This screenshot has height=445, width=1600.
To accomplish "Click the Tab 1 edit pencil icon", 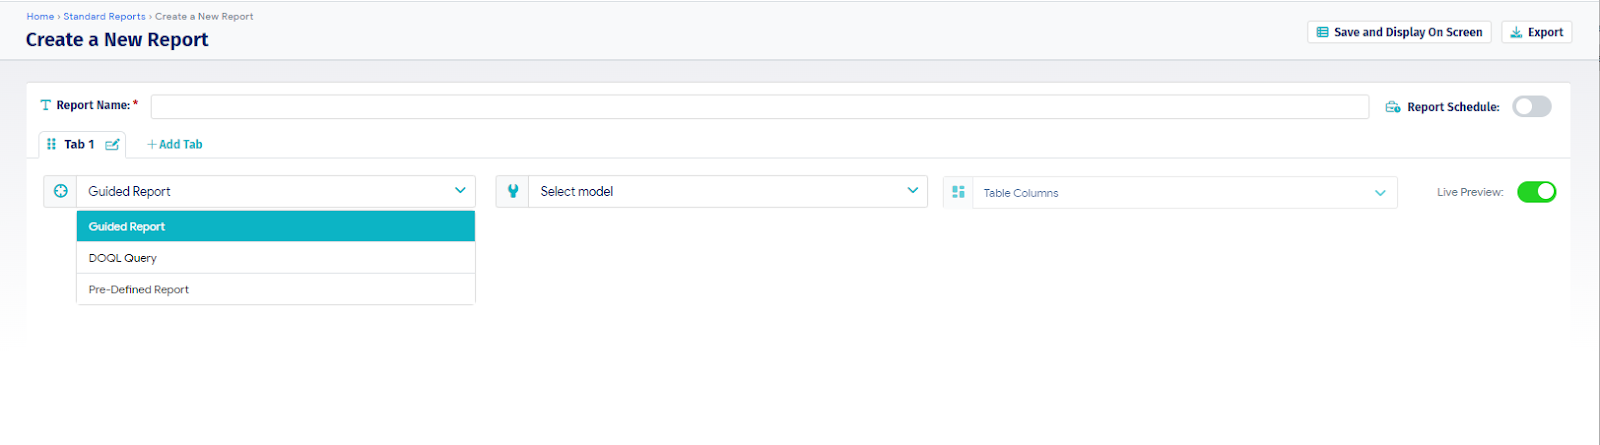I will click(x=112, y=145).
